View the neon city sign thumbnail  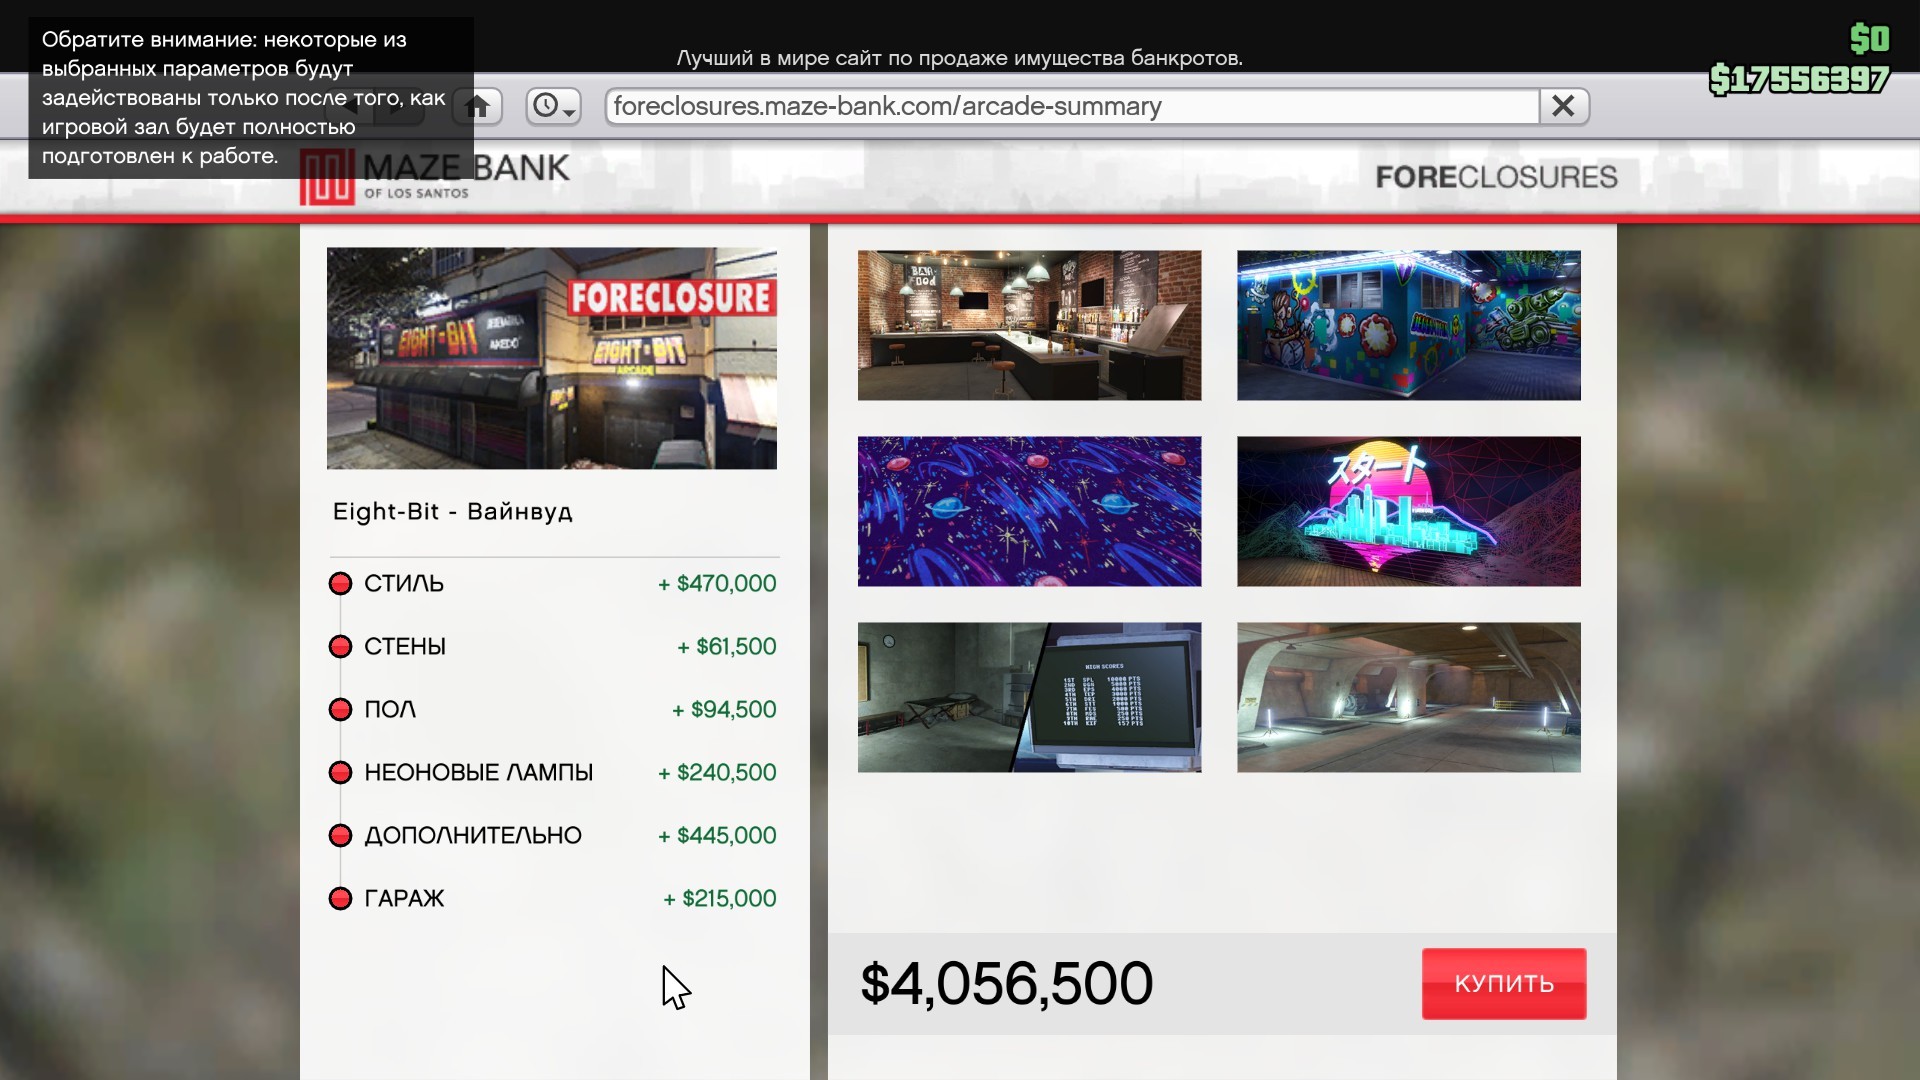[x=1408, y=511]
